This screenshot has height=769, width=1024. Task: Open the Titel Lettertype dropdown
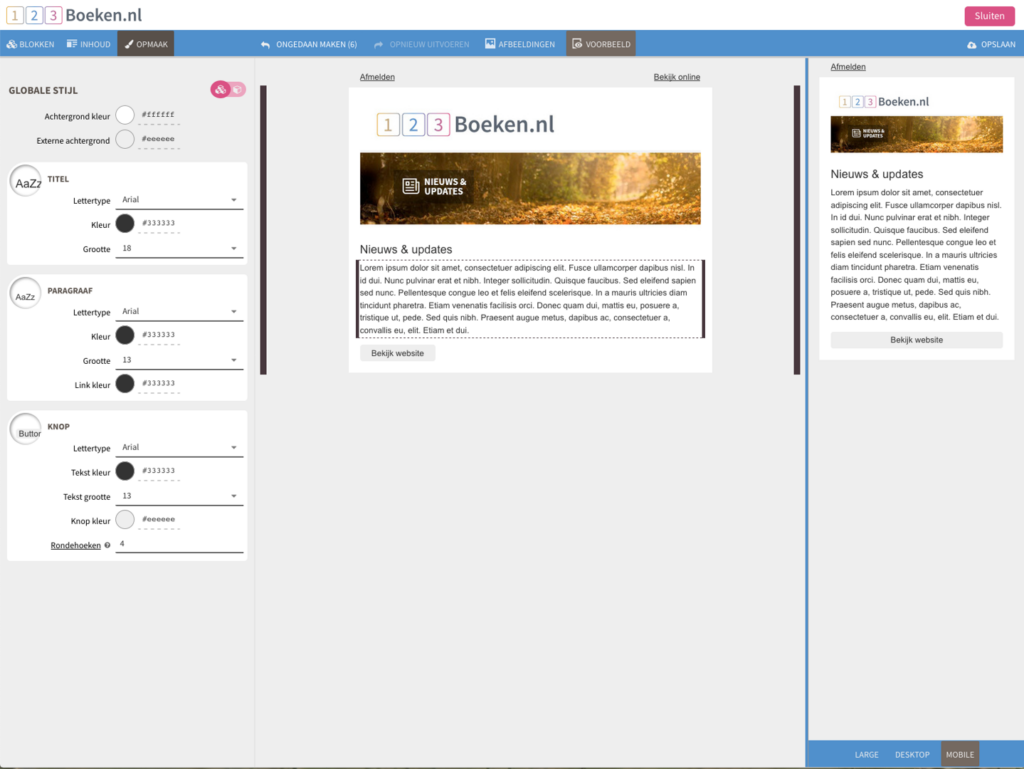pos(179,200)
